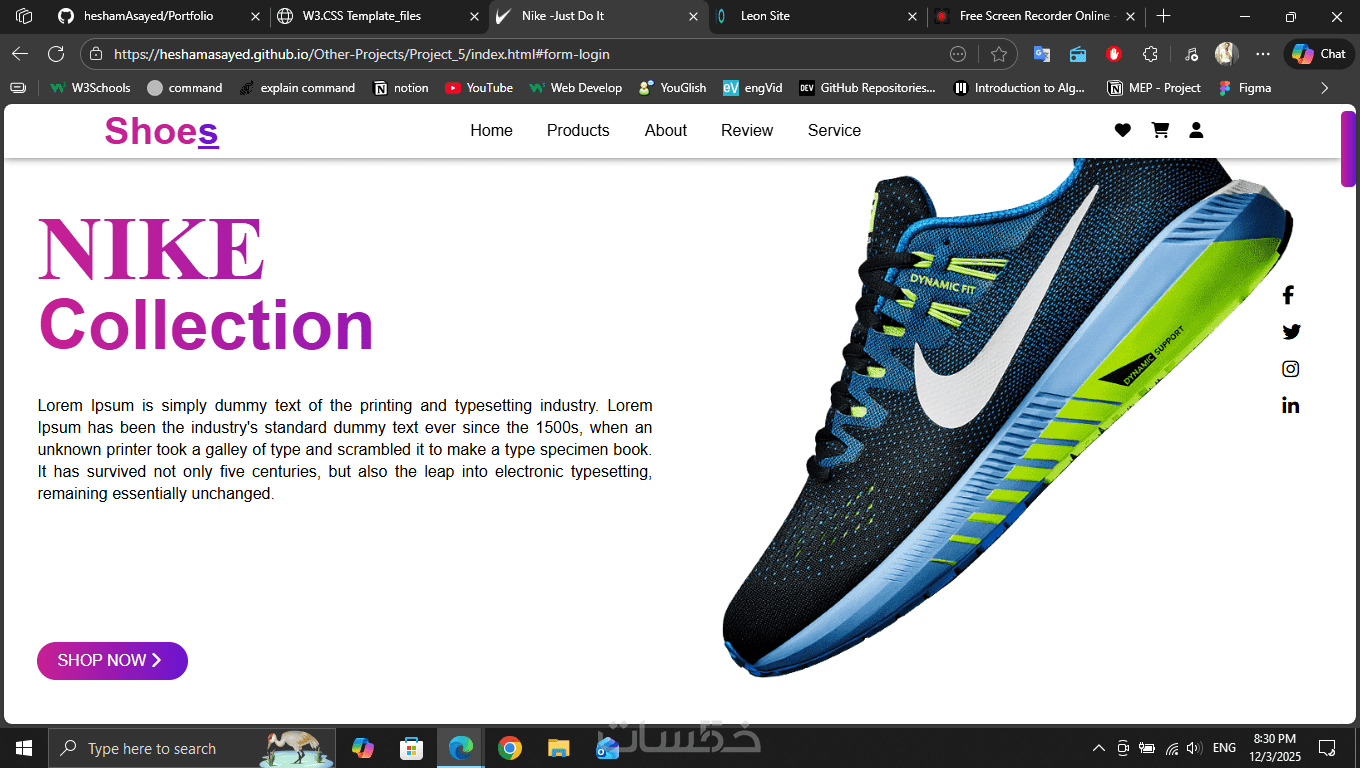The width and height of the screenshot is (1360, 768).
Task: View site information lock icon
Action: pyautogui.click(x=96, y=54)
